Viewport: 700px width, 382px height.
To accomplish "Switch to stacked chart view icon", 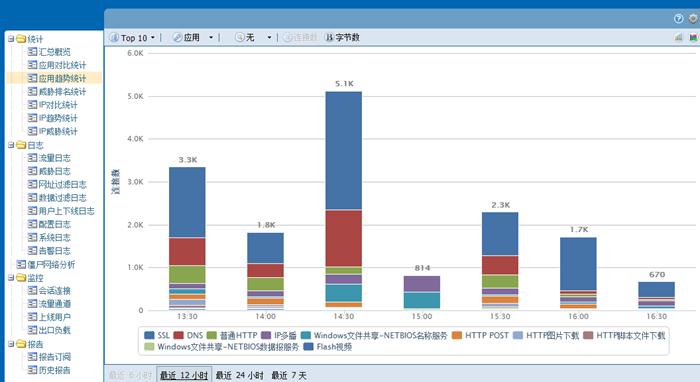I will 693,37.
